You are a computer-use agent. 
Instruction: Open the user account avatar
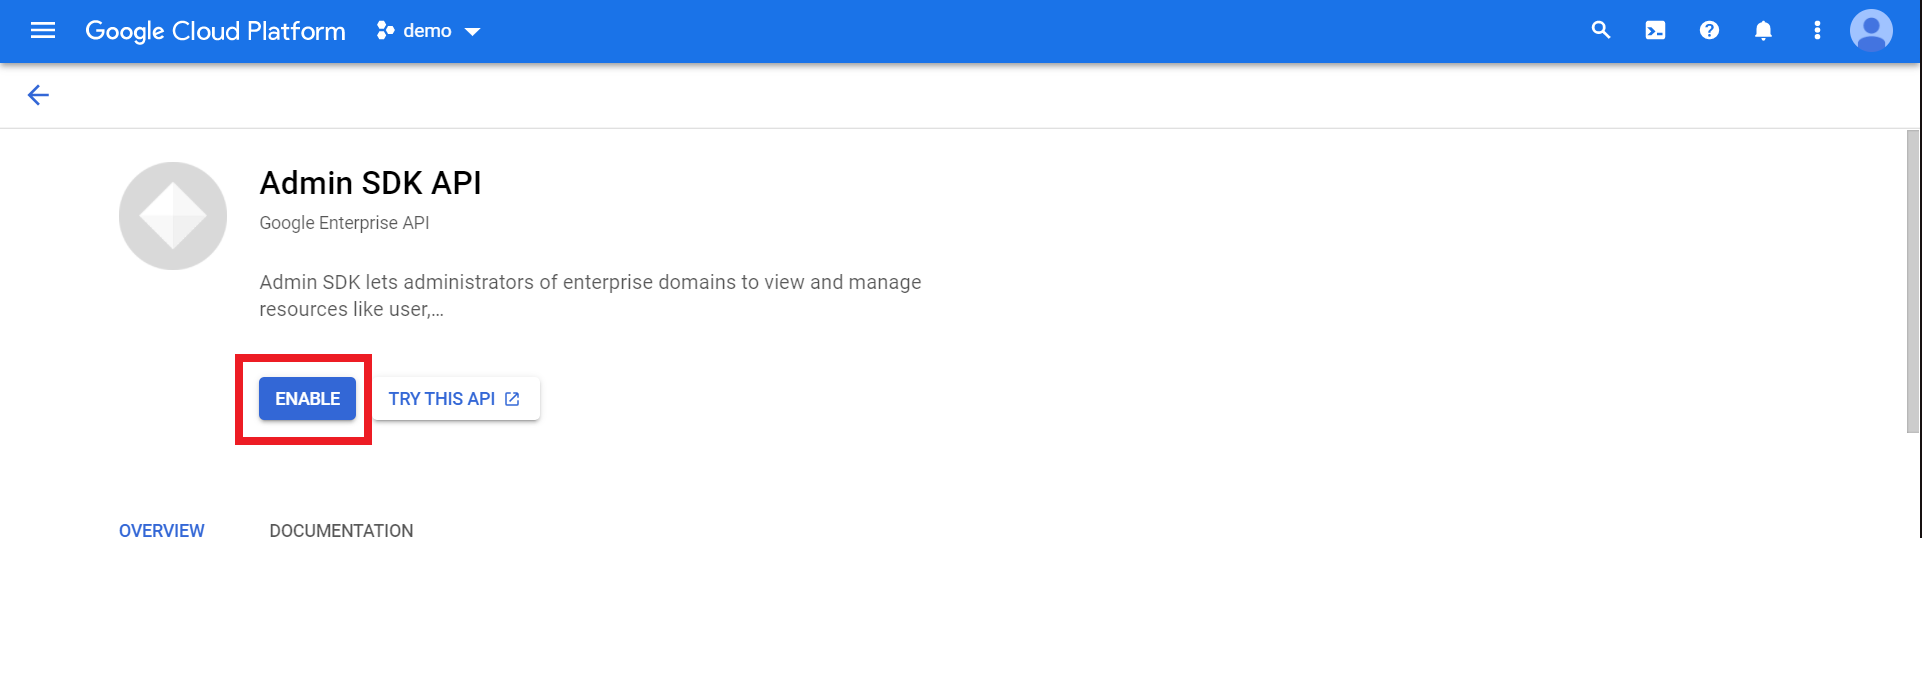point(1871,31)
